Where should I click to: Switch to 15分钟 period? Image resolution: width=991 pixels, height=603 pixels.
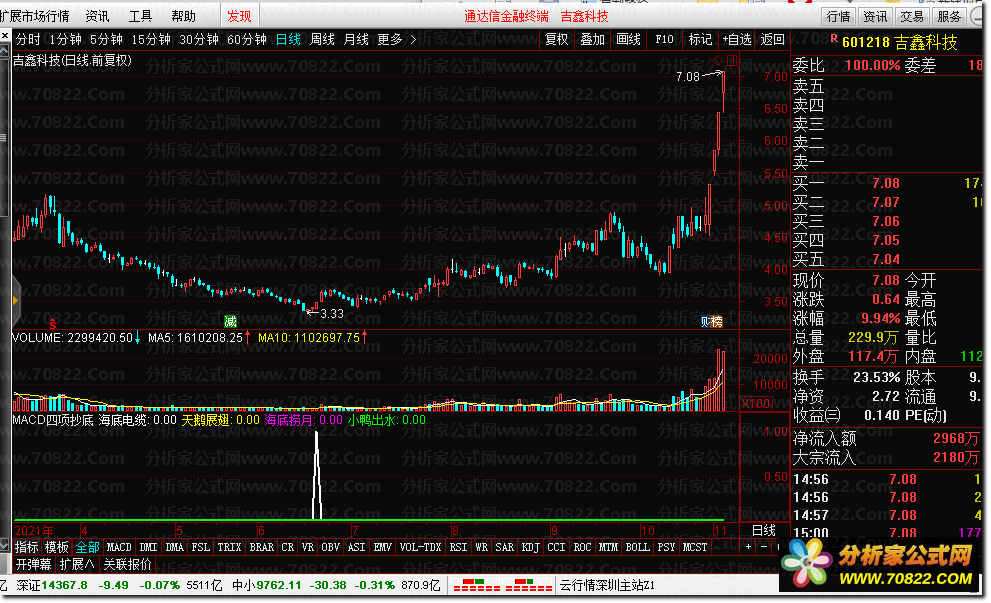coord(151,39)
